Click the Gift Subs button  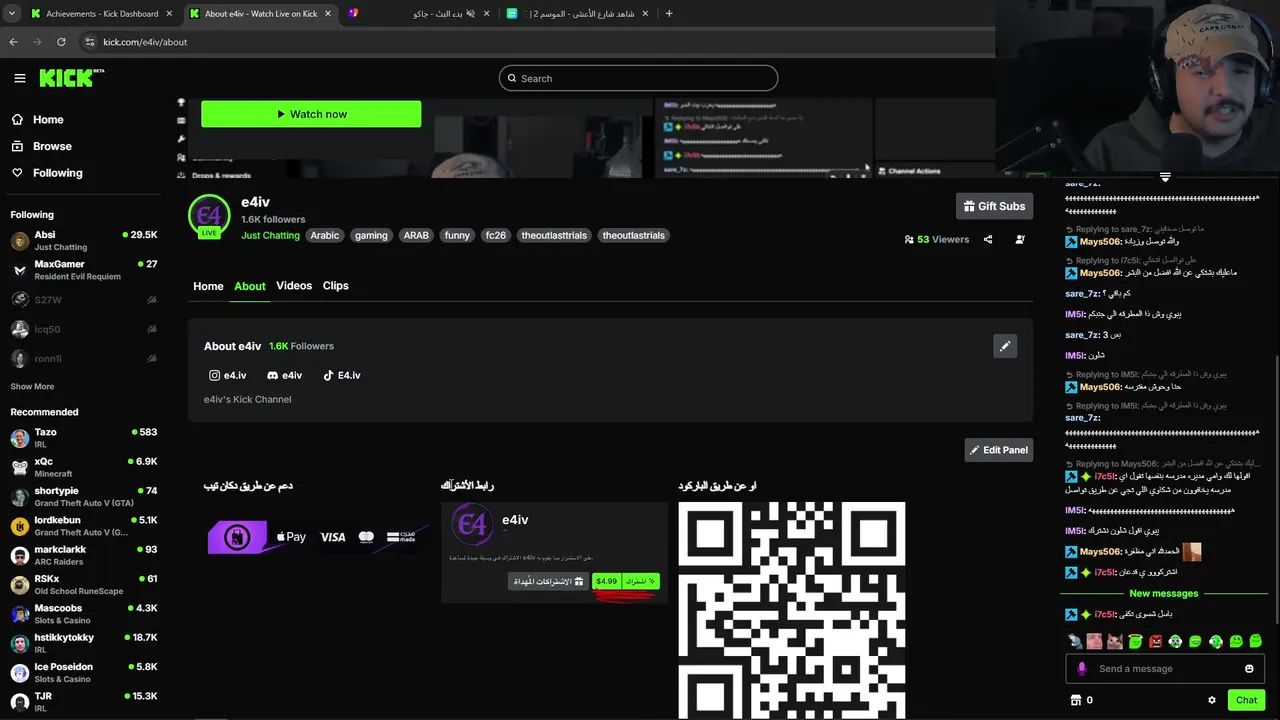coord(994,206)
